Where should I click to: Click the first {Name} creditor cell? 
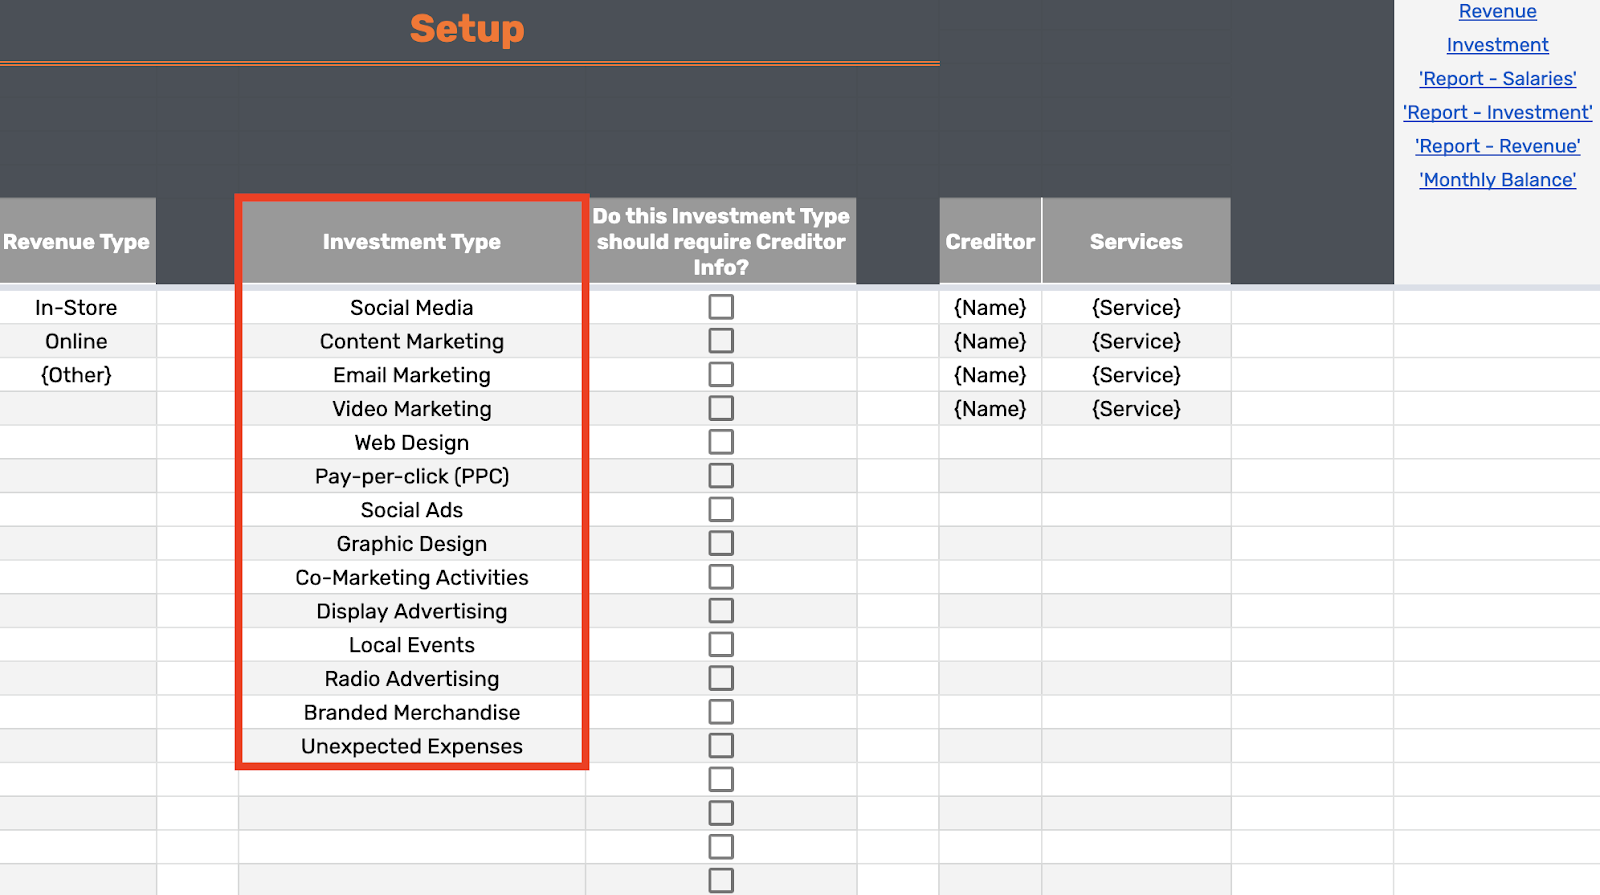[990, 308]
